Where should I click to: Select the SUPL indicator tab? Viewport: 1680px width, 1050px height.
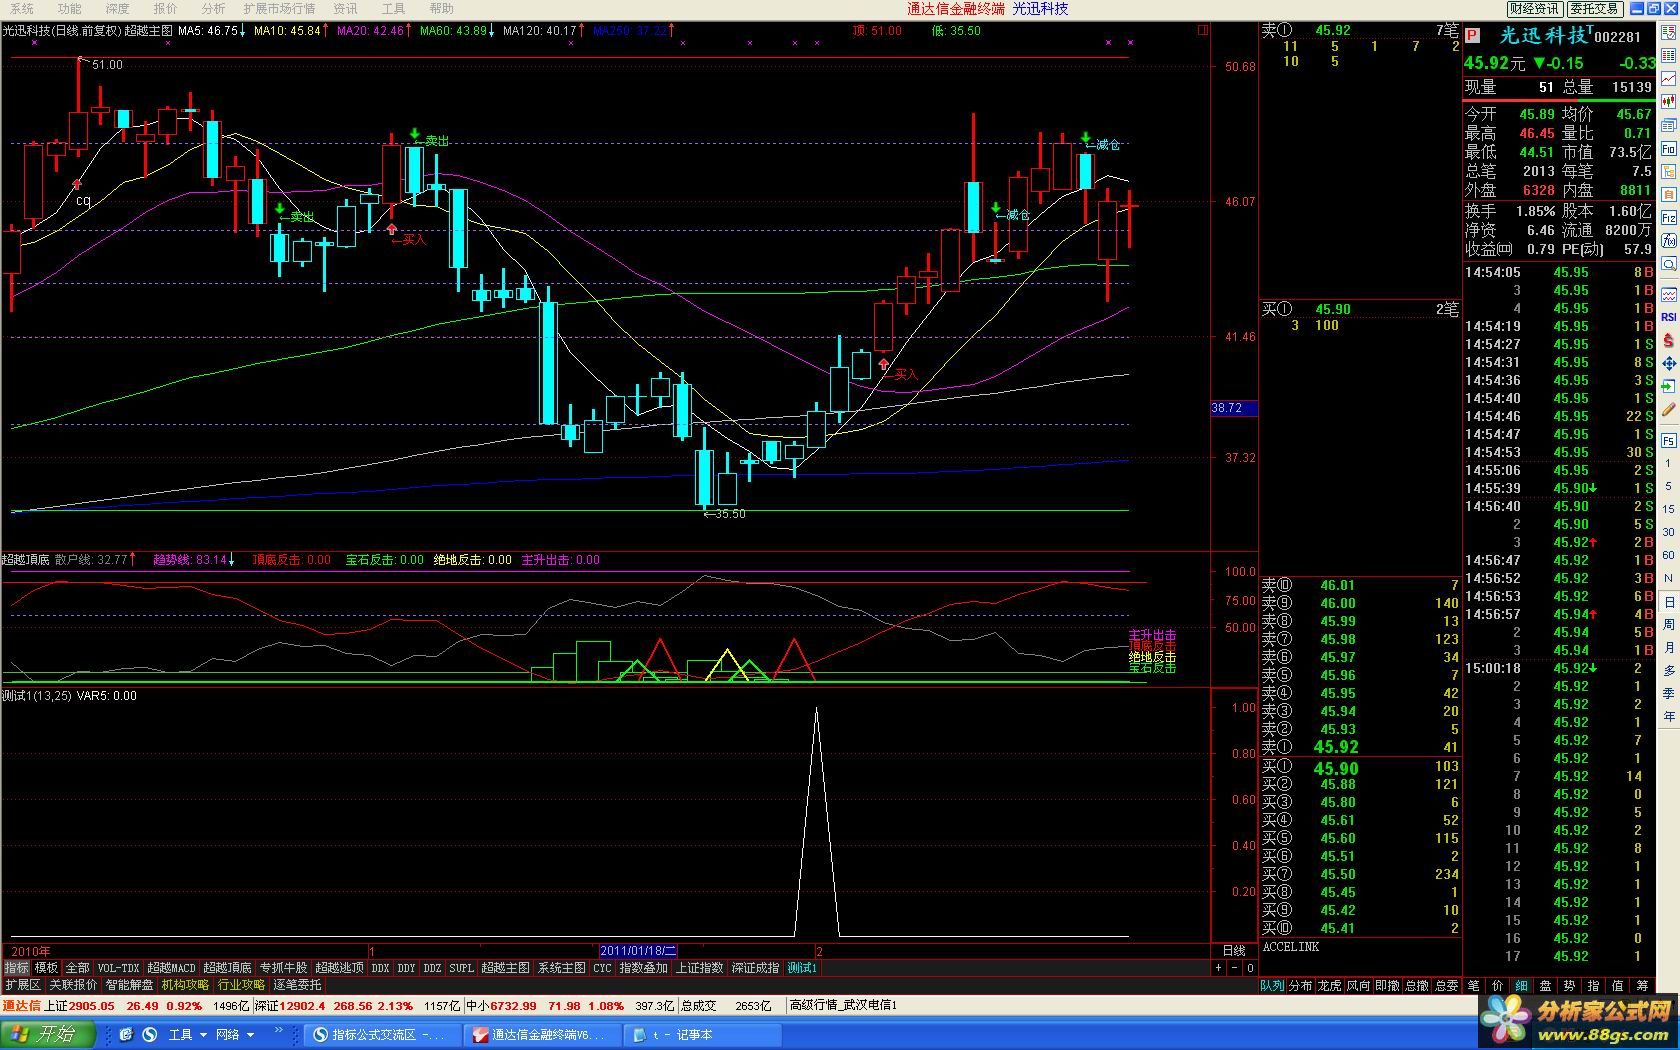pyautogui.click(x=462, y=968)
